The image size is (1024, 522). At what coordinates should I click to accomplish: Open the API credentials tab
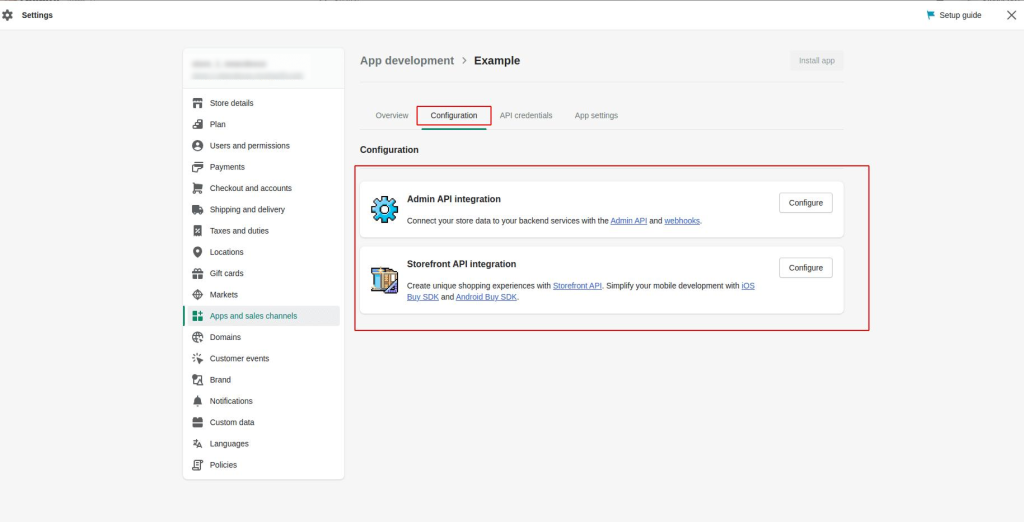[526, 115]
